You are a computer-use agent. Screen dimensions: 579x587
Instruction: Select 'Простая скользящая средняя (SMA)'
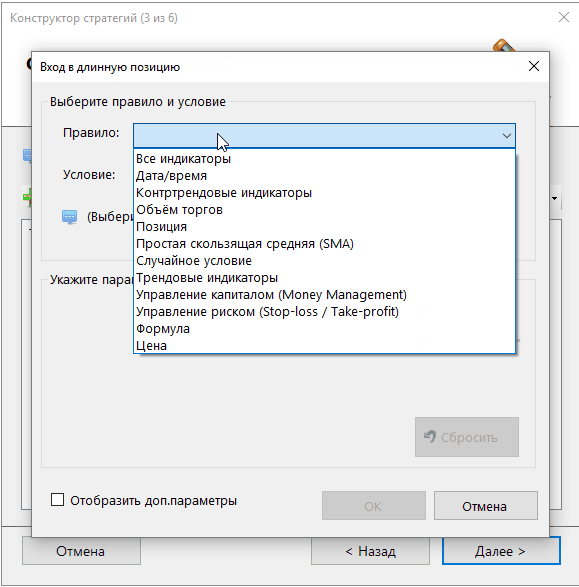324,244
